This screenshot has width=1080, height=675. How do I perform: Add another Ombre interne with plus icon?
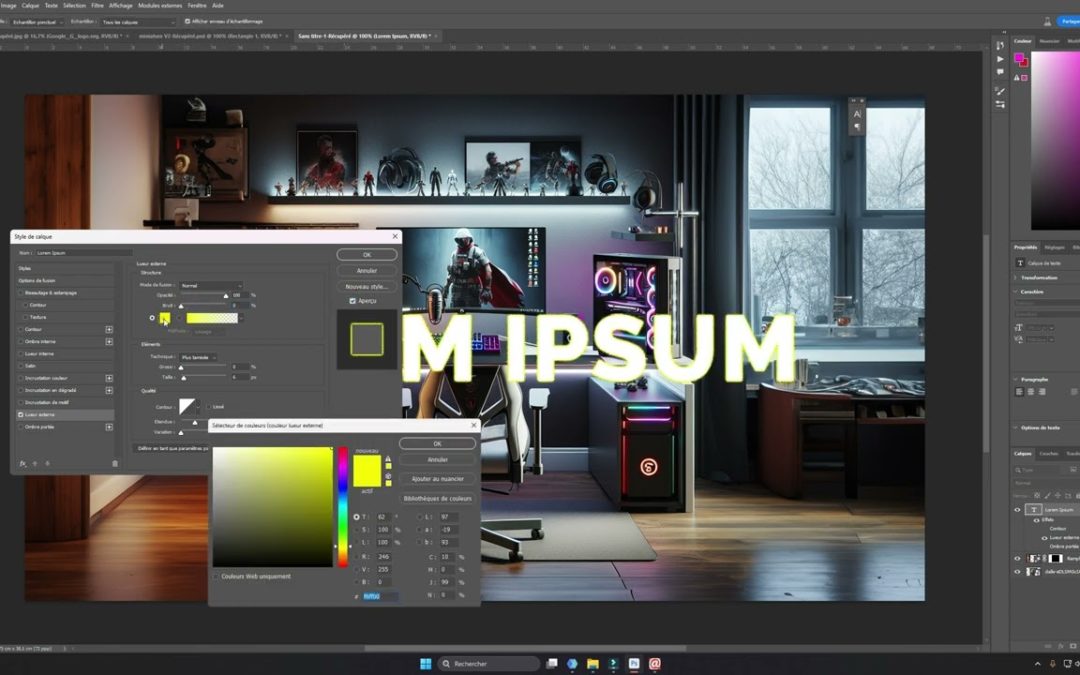point(109,342)
